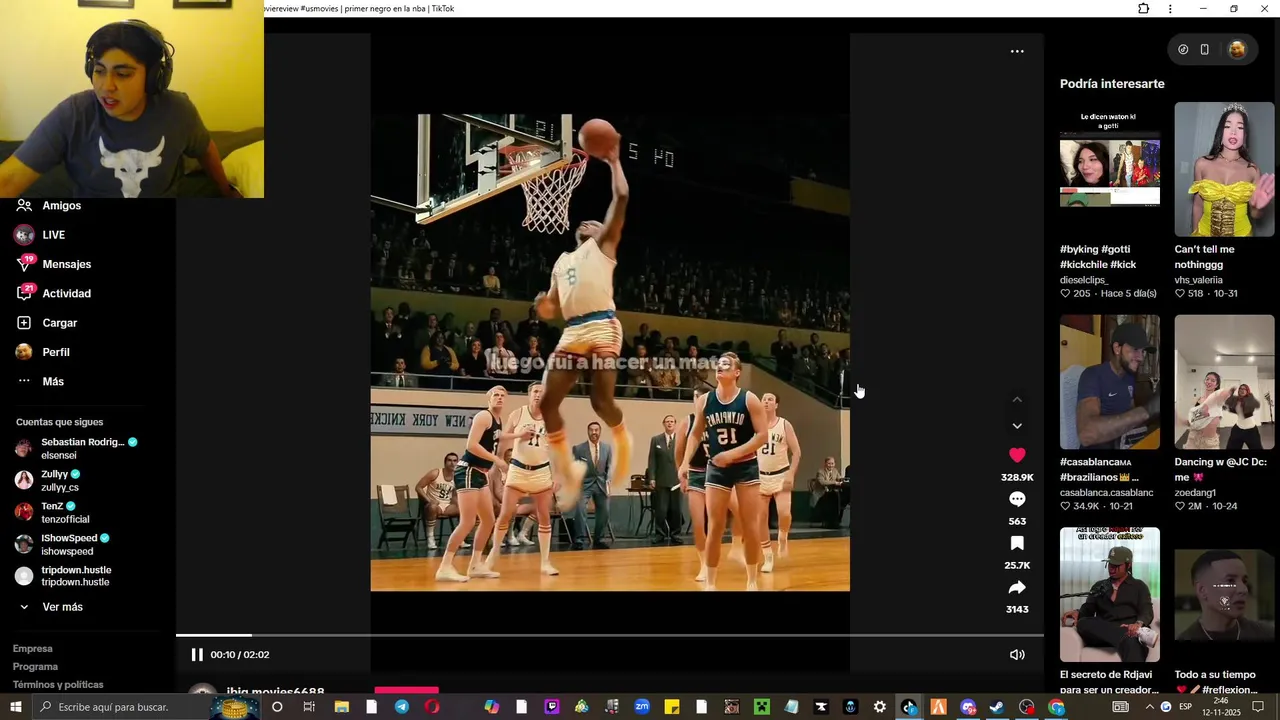This screenshot has height=720, width=1280.
Task: Open the Can't tell me nothinggg thumbnail
Action: point(1224,170)
